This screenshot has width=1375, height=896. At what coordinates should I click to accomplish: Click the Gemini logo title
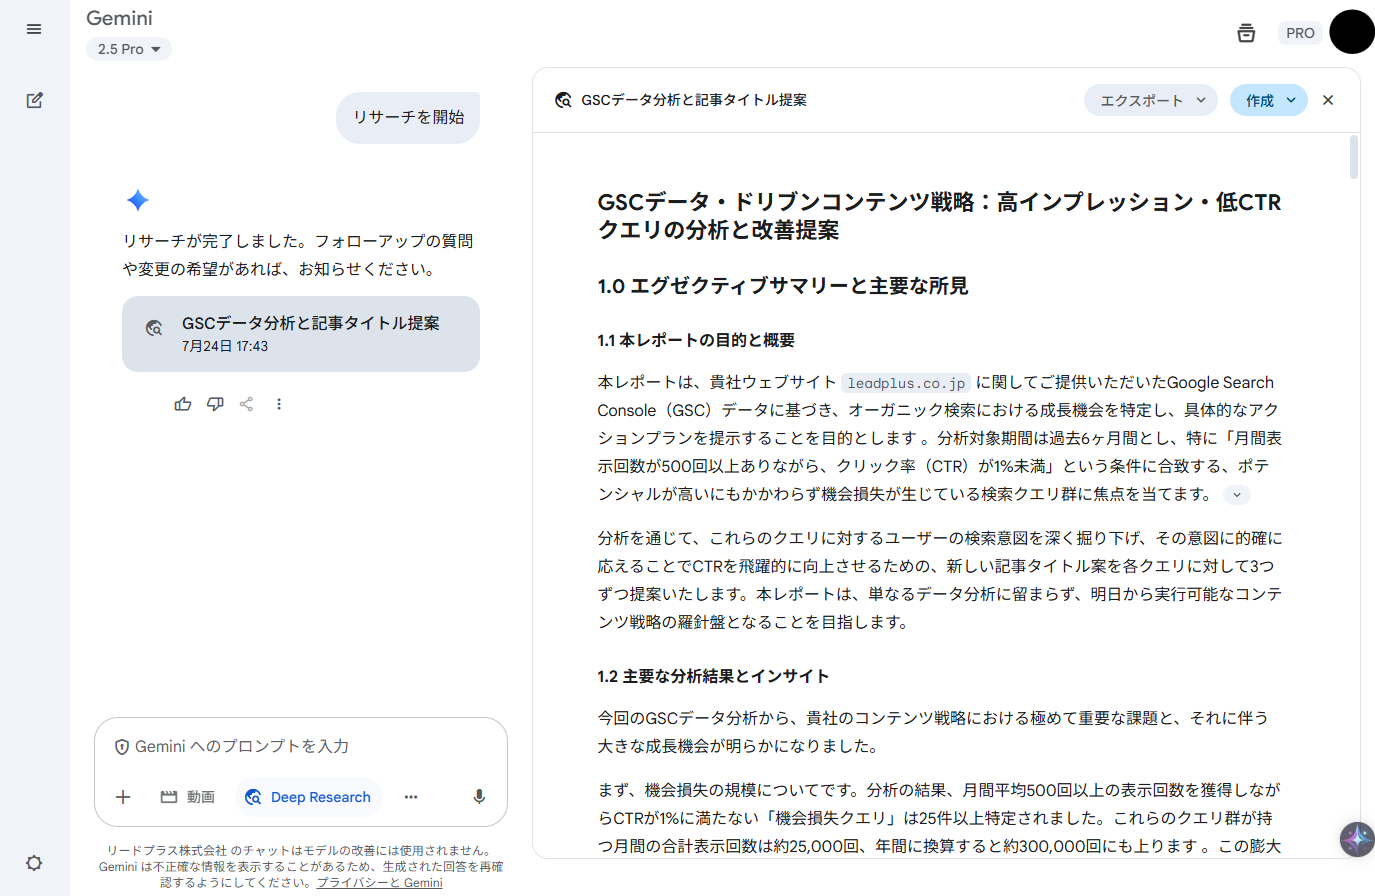119,18
